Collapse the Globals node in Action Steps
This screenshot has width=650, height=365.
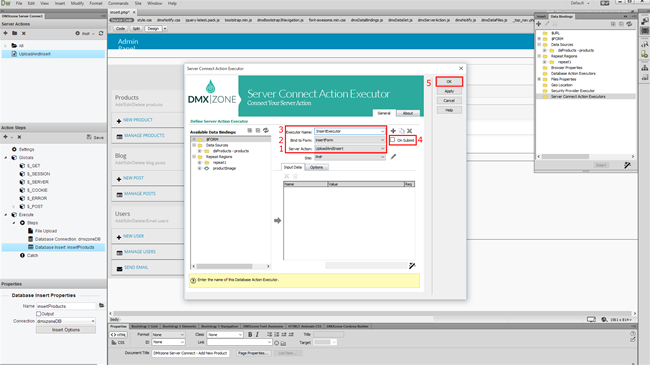(x=6, y=158)
